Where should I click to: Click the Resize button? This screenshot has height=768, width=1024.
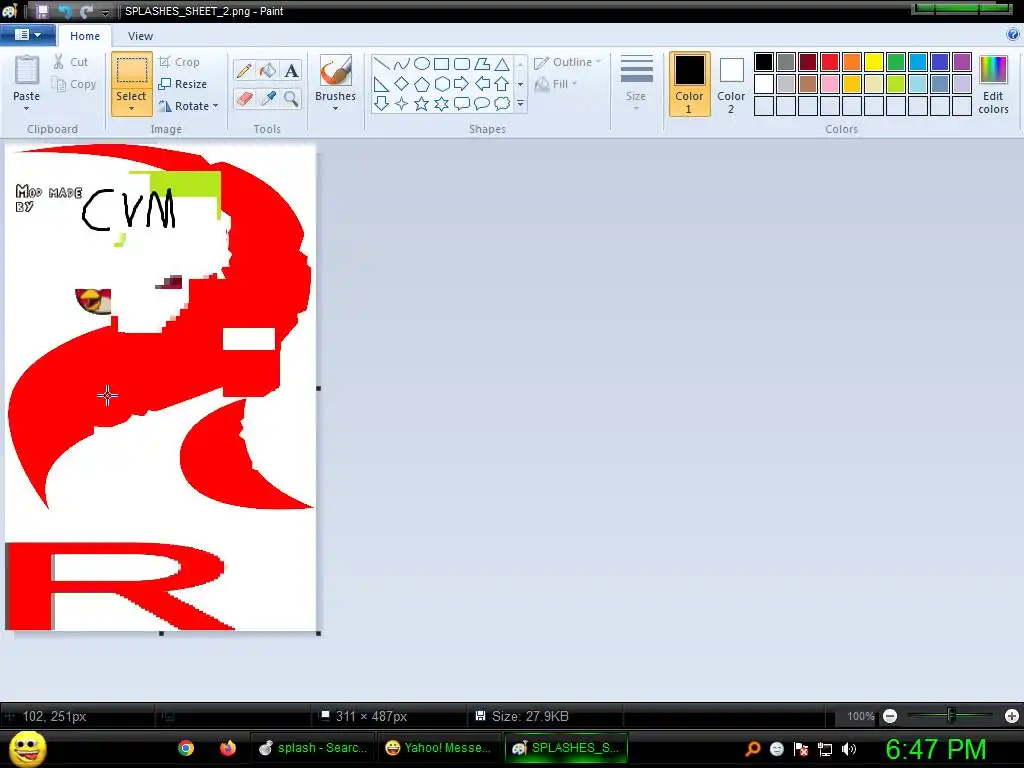[183, 84]
